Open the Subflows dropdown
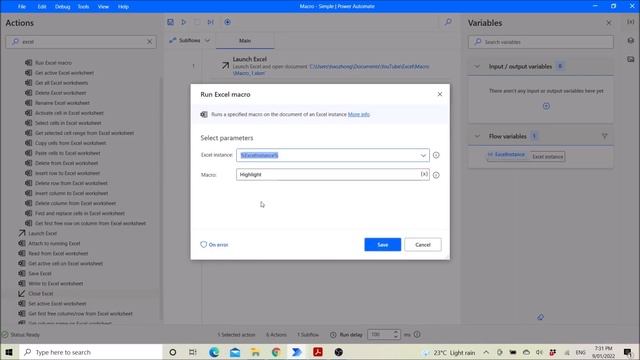Viewport: 640px width, 360px height. (190, 40)
